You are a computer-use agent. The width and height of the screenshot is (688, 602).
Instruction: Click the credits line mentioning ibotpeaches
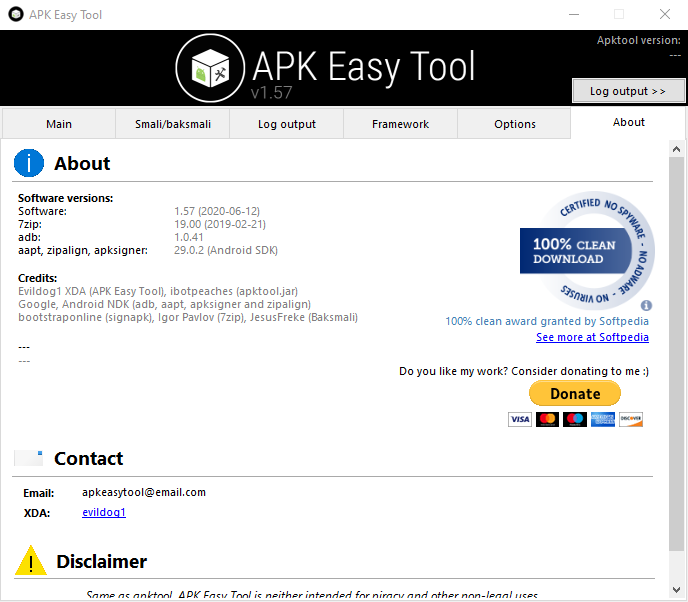point(158,291)
